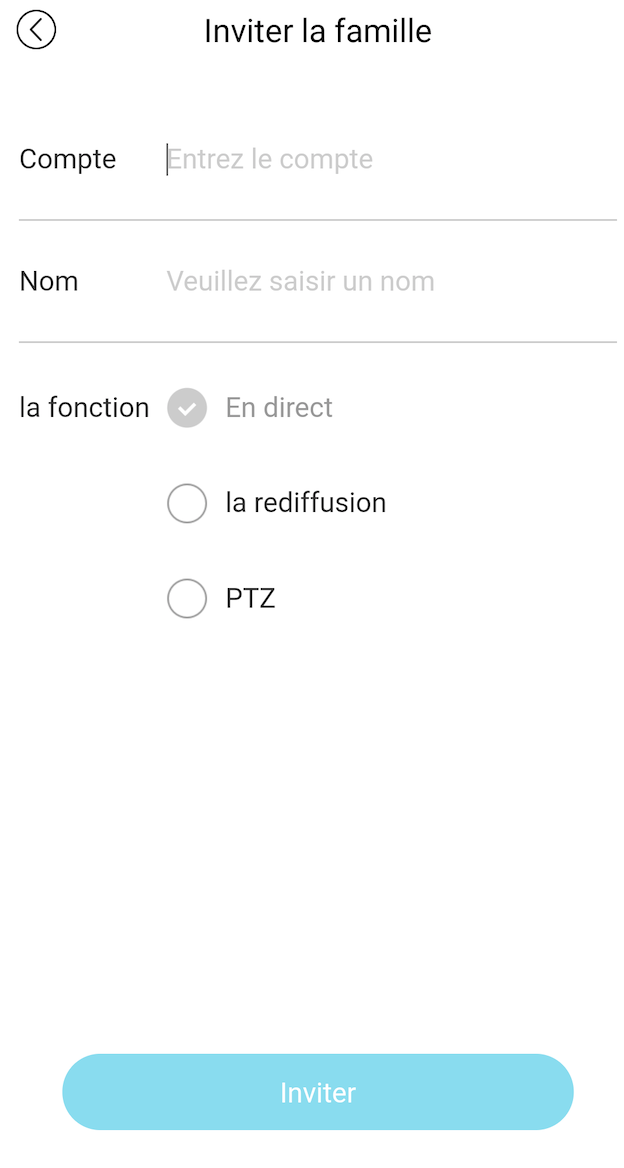
Task: Click the empty space above the Inviter button
Action: point(318,850)
